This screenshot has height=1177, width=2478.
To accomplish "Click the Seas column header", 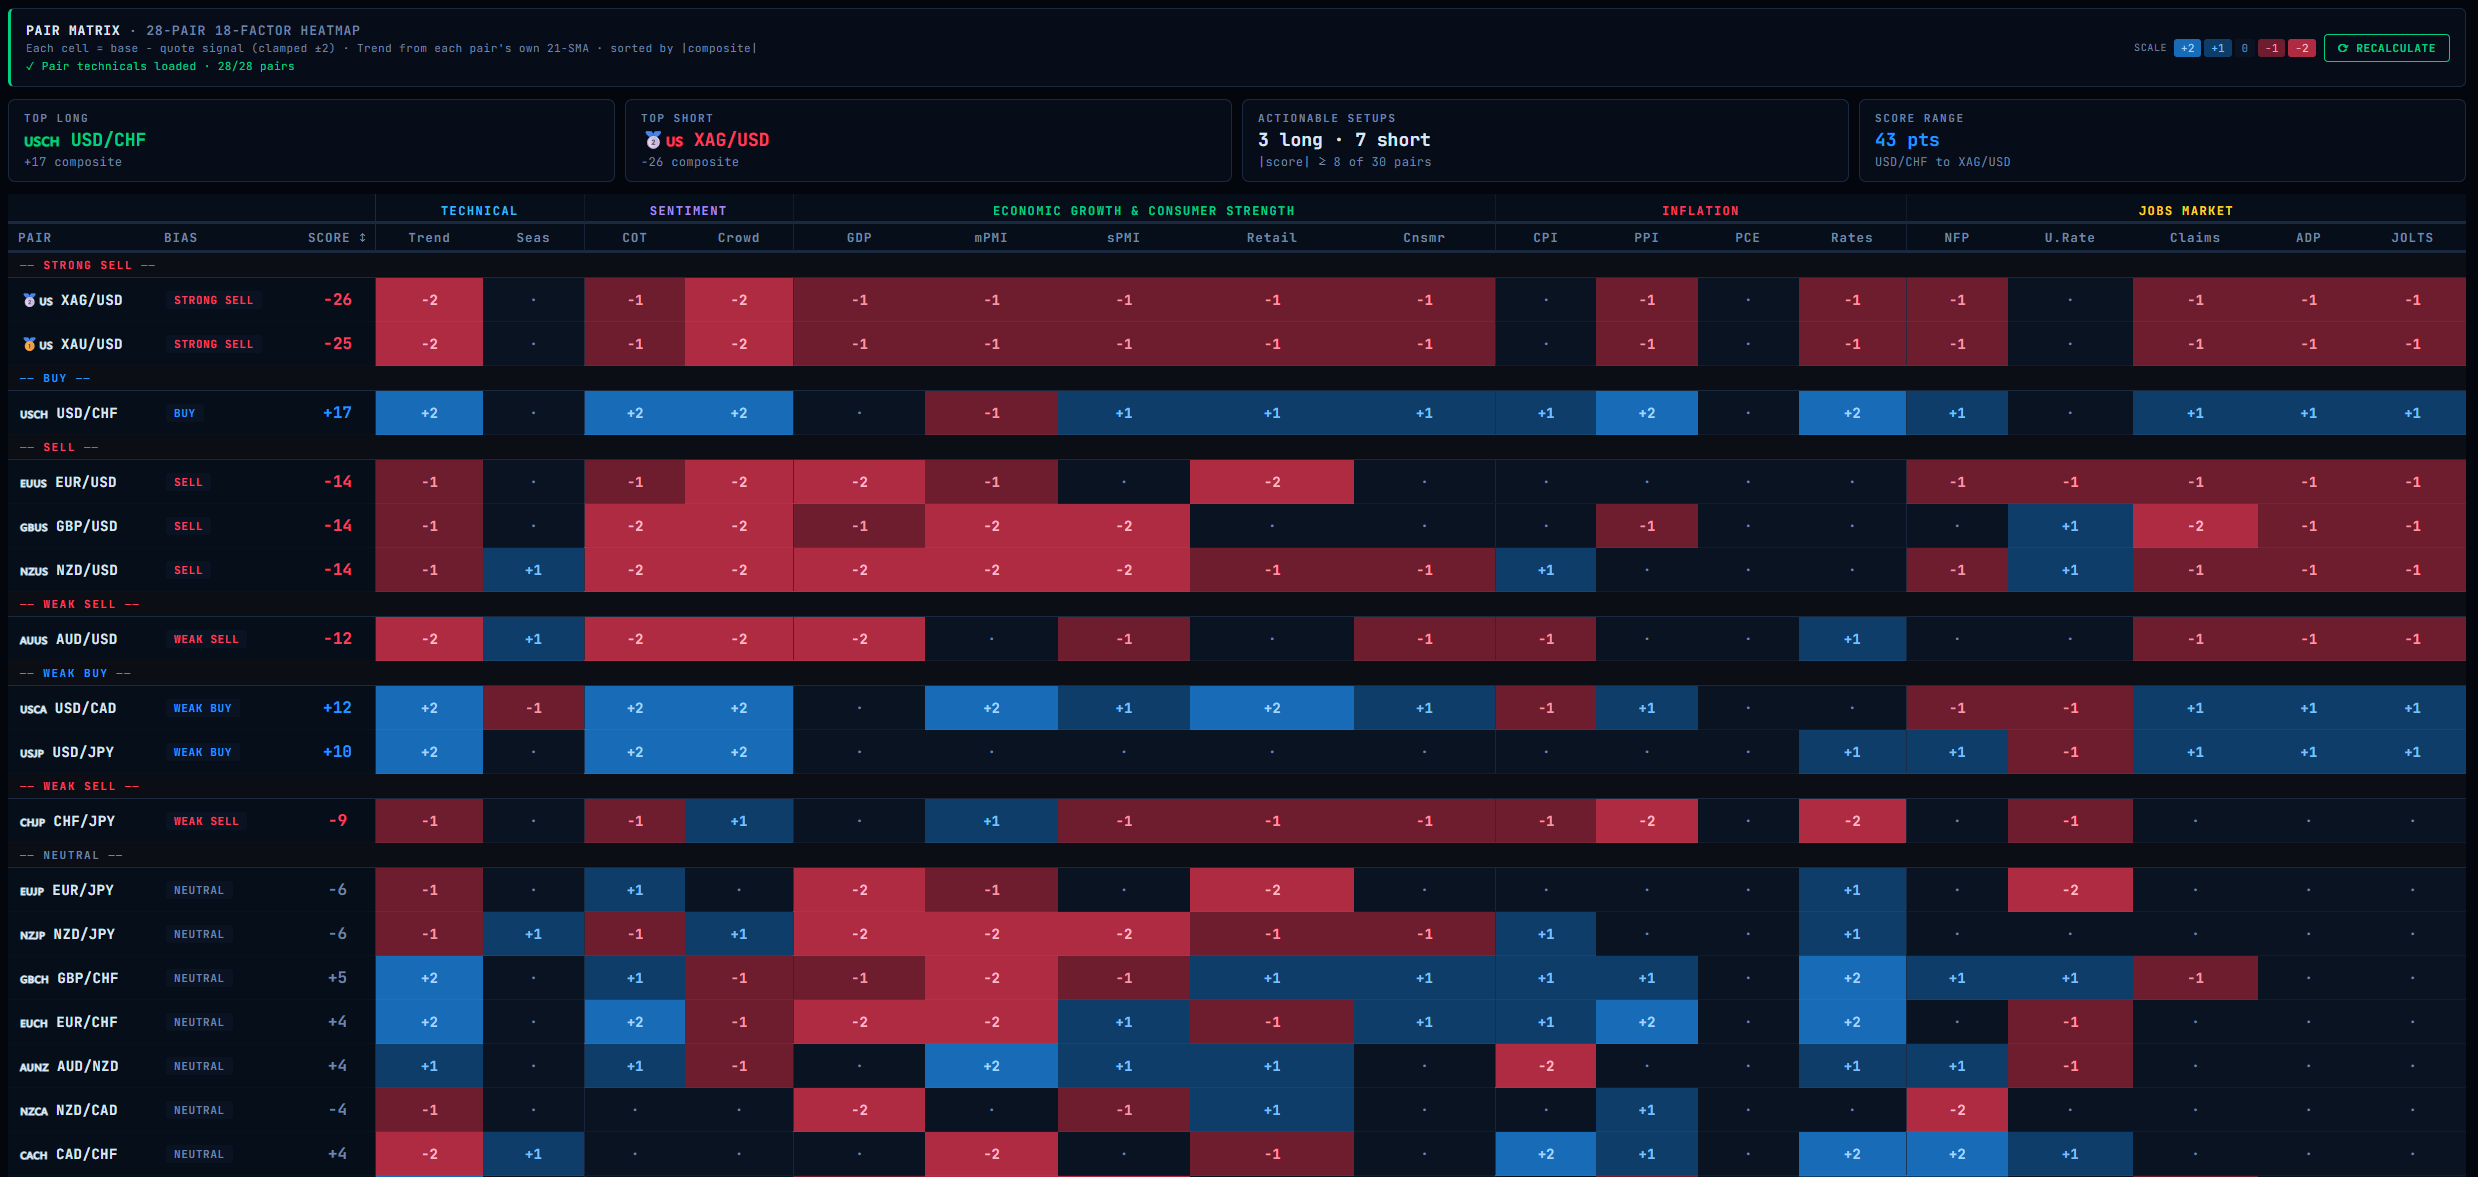I will 533,238.
